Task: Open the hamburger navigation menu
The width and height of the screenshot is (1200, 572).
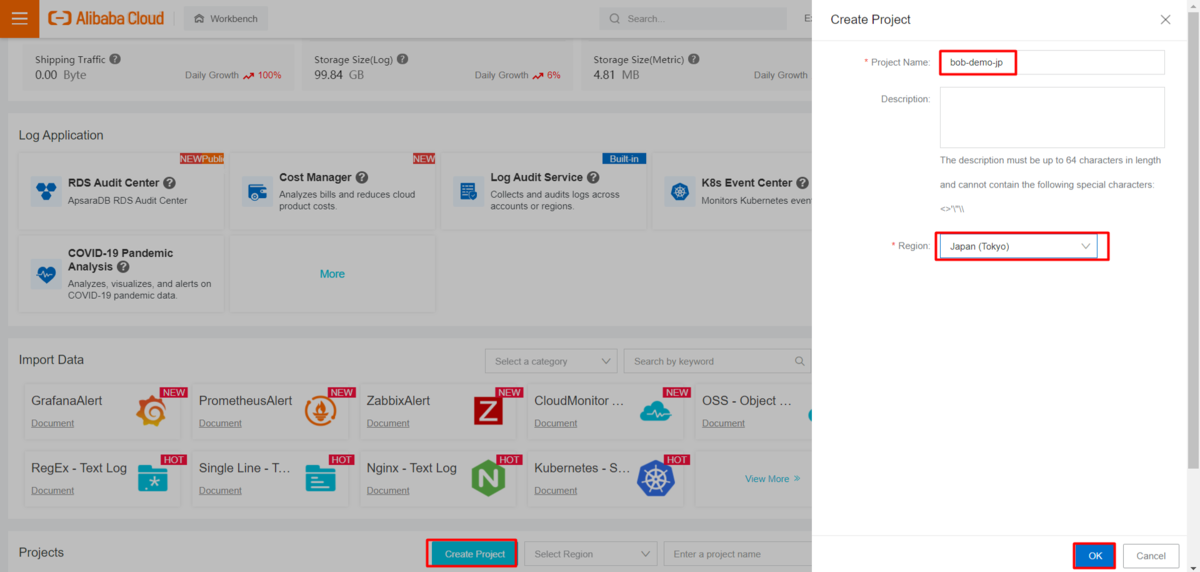Action: (x=19, y=18)
